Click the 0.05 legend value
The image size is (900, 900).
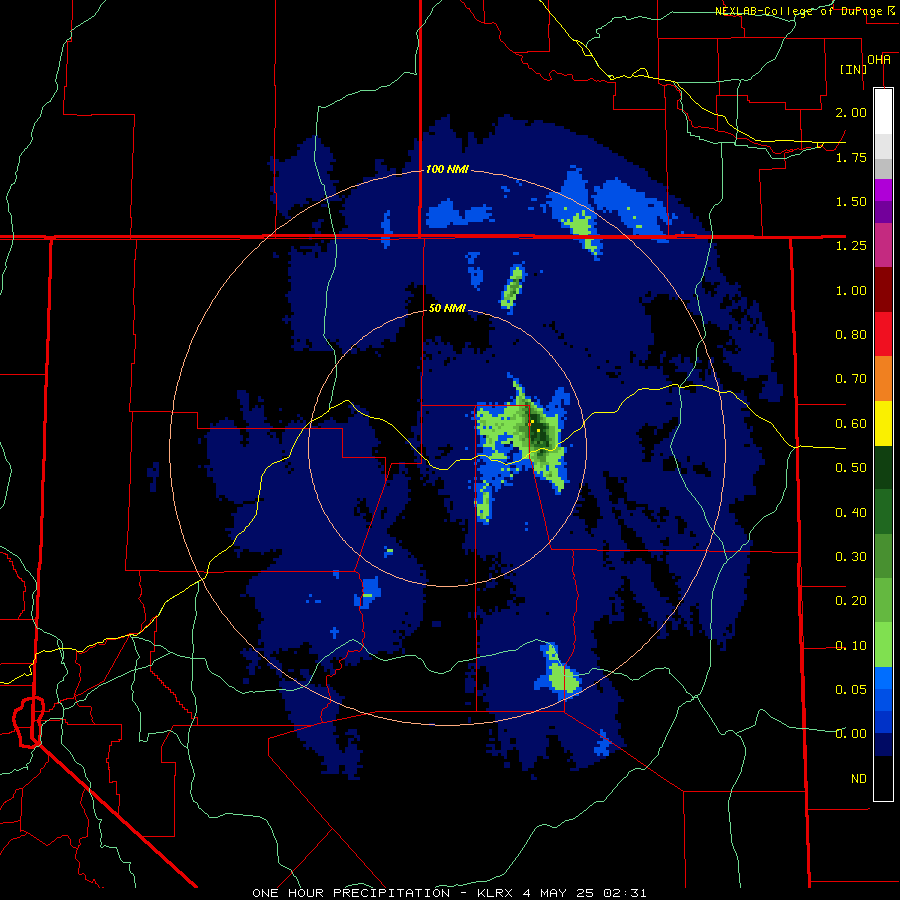pyautogui.click(x=851, y=690)
